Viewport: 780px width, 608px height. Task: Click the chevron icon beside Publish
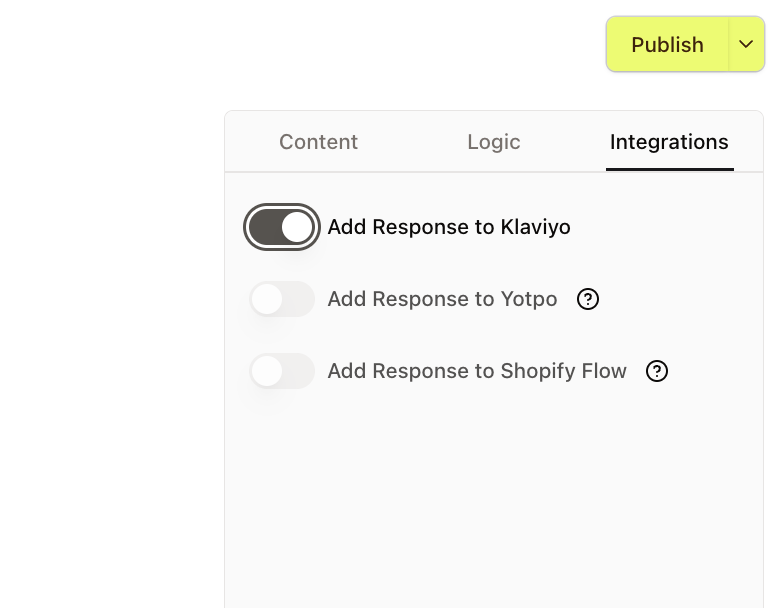pyautogui.click(x=746, y=45)
